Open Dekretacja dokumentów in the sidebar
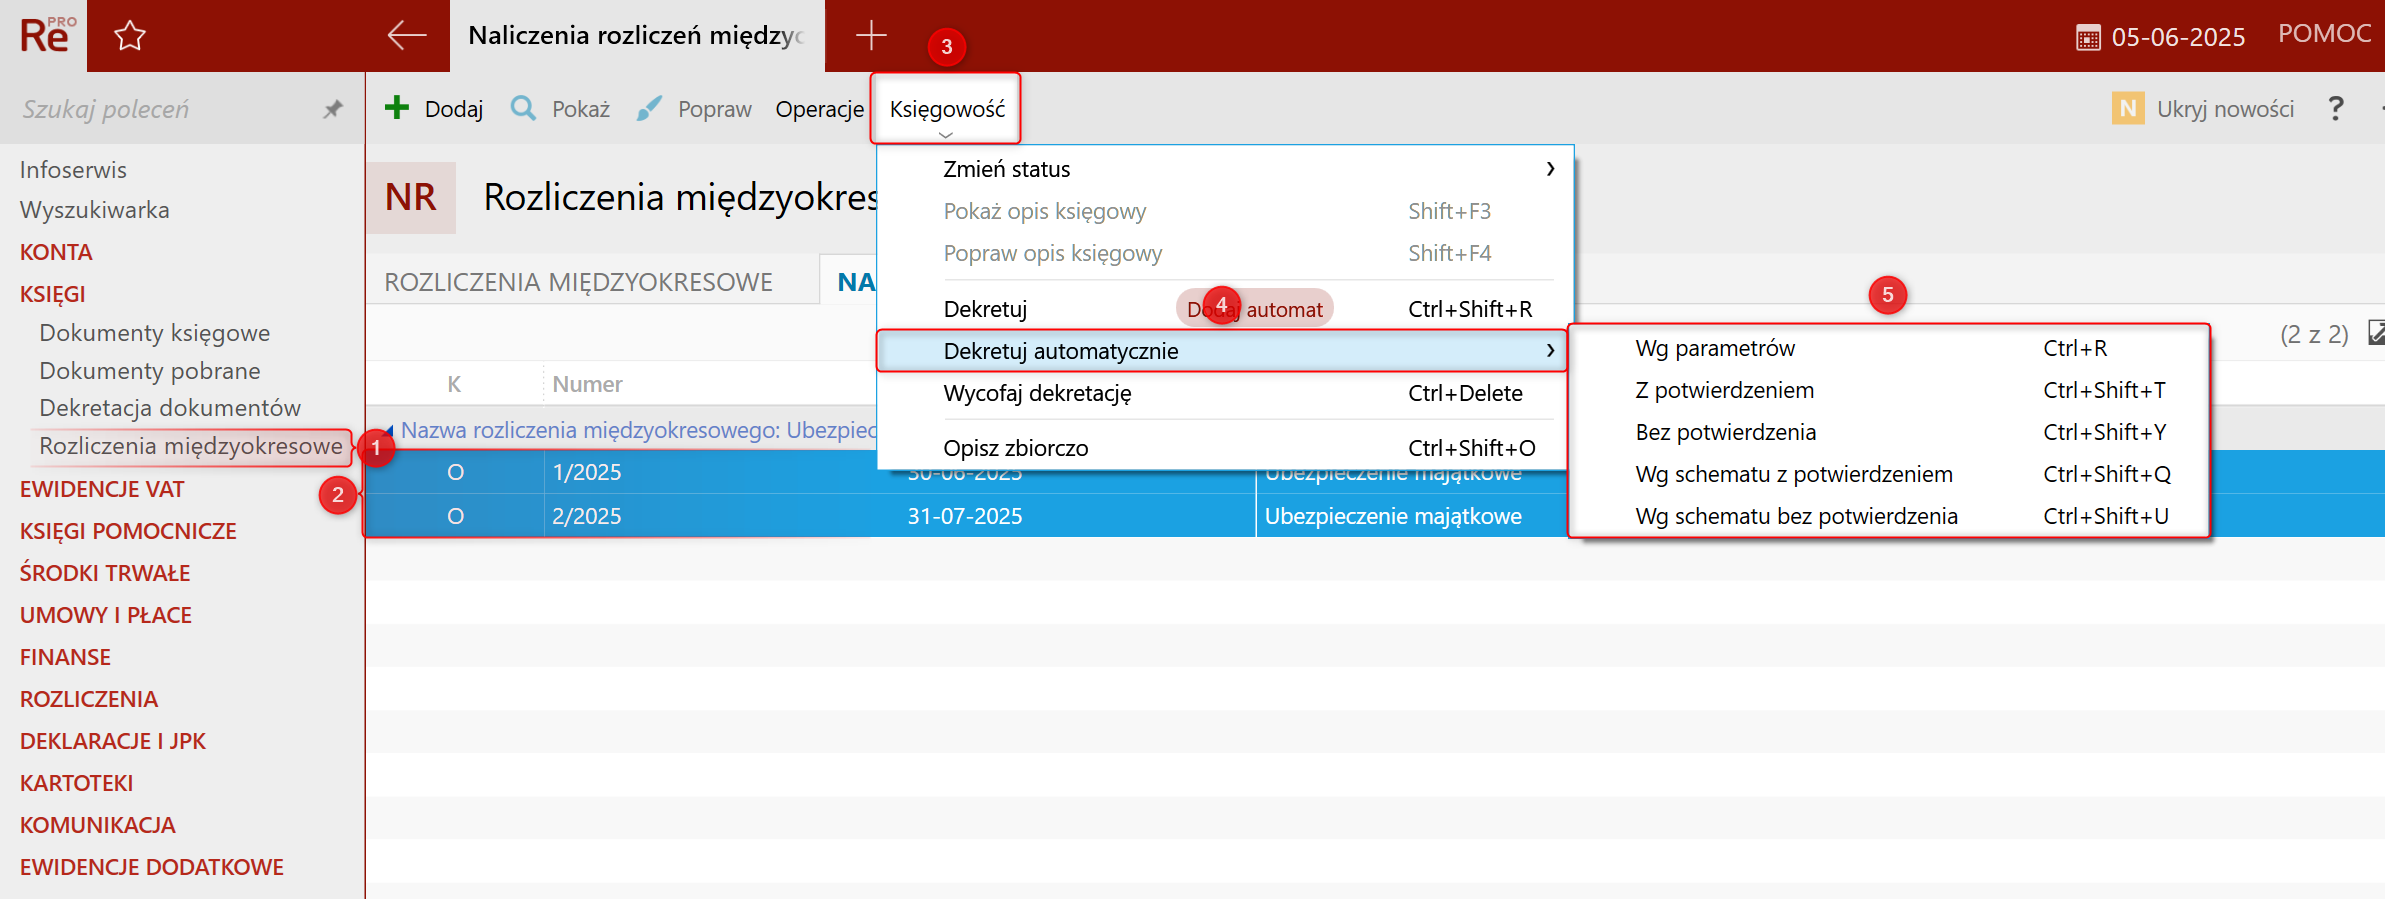The height and width of the screenshot is (899, 2385). tap(170, 408)
